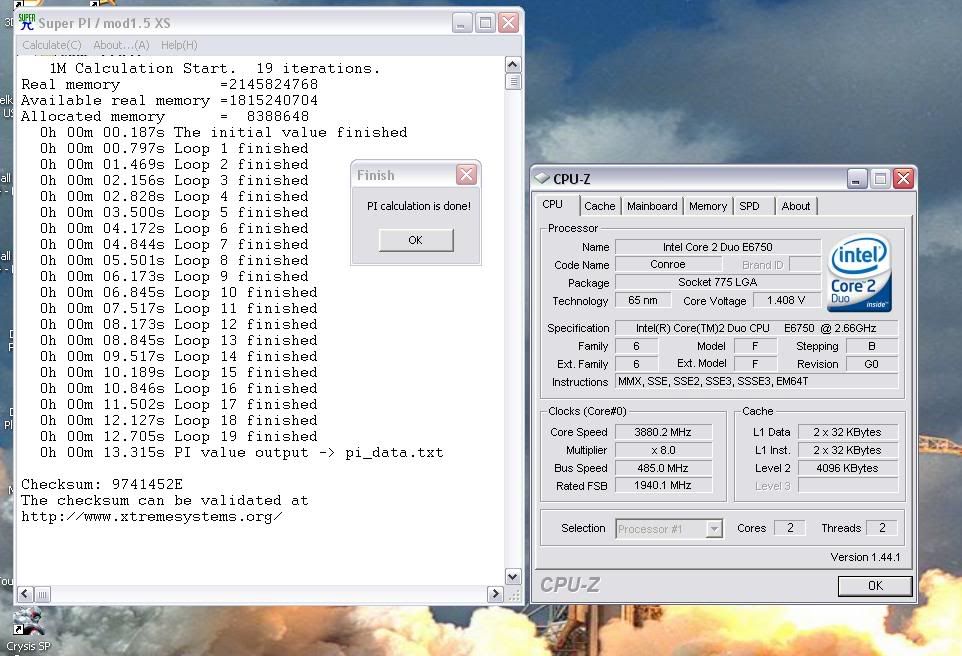This screenshot has width=962, height=656.
Task: Click the 'Available real memory' line
Action: 169,100
